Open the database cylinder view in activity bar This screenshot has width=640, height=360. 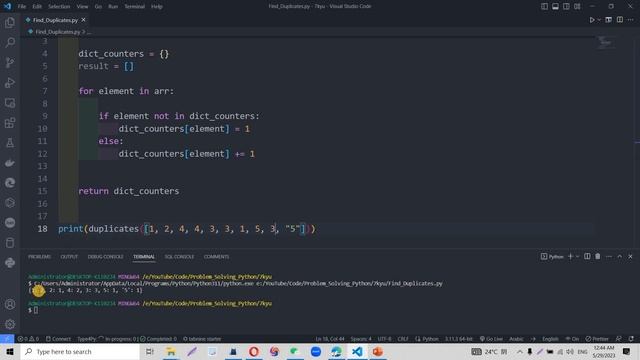point(10,243)
